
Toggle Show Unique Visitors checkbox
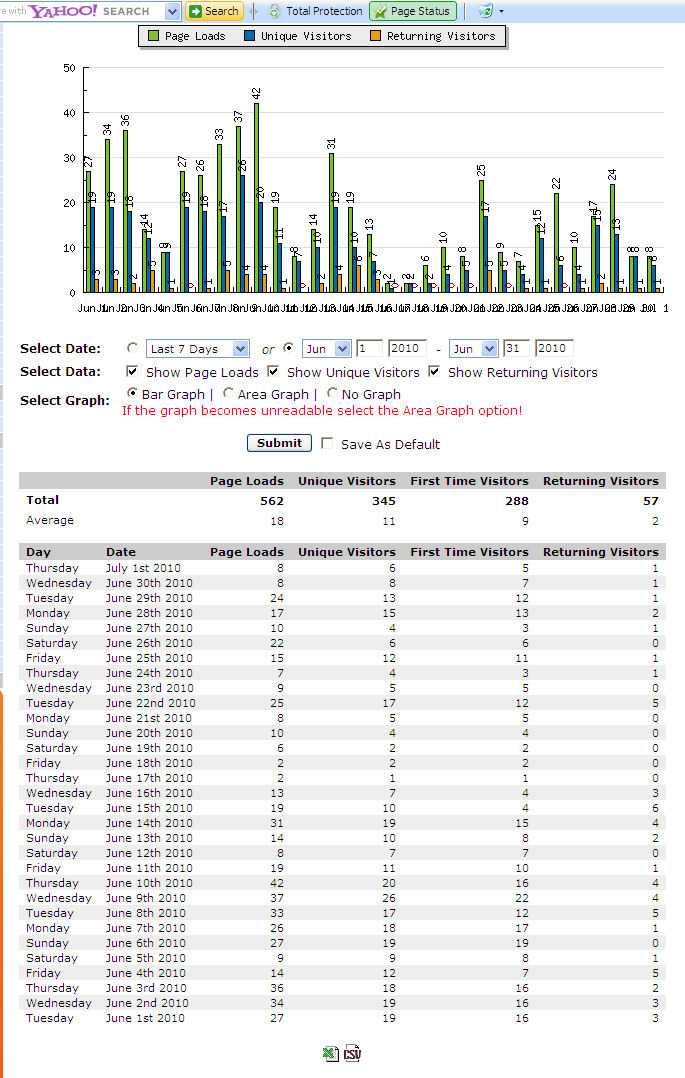tap(273, 371)
